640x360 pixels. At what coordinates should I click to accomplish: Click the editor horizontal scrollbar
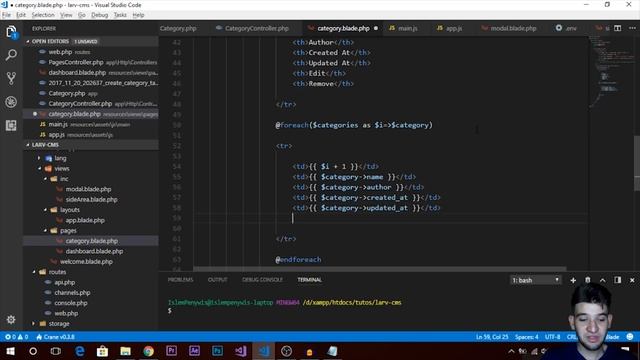[380, 269]
